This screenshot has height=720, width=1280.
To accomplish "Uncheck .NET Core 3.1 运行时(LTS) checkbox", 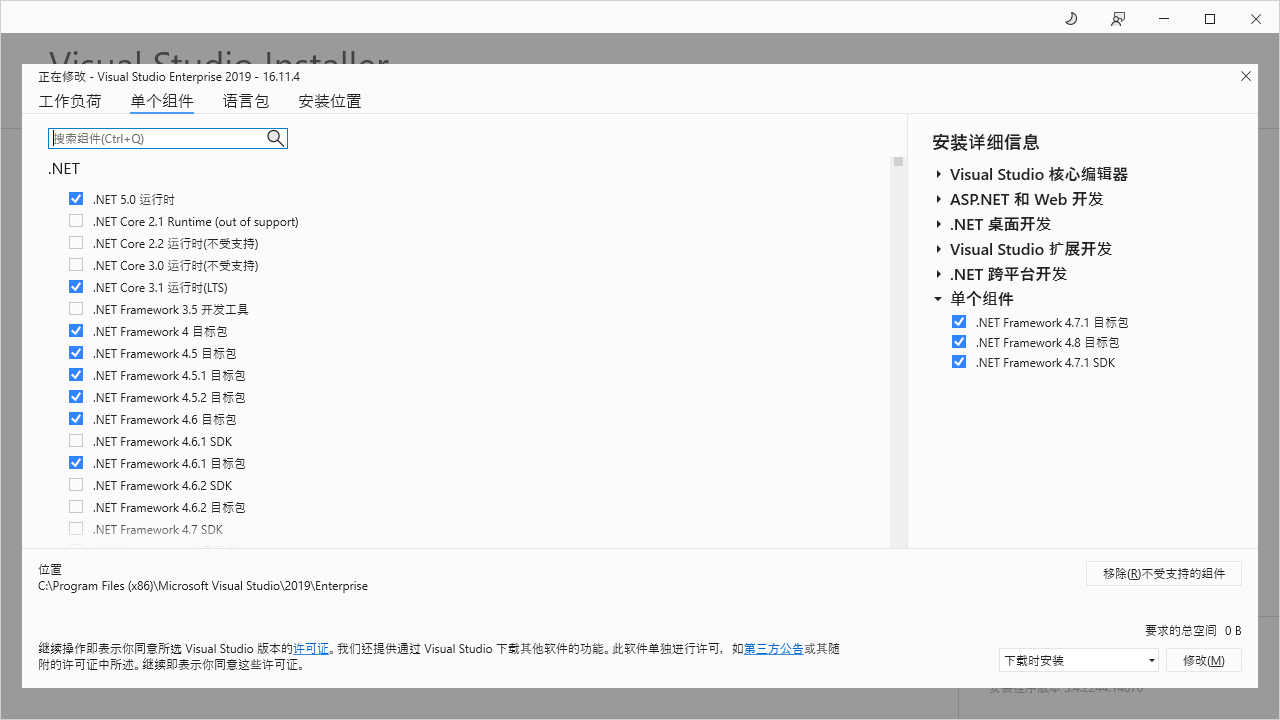I will [x=76, y=287].
